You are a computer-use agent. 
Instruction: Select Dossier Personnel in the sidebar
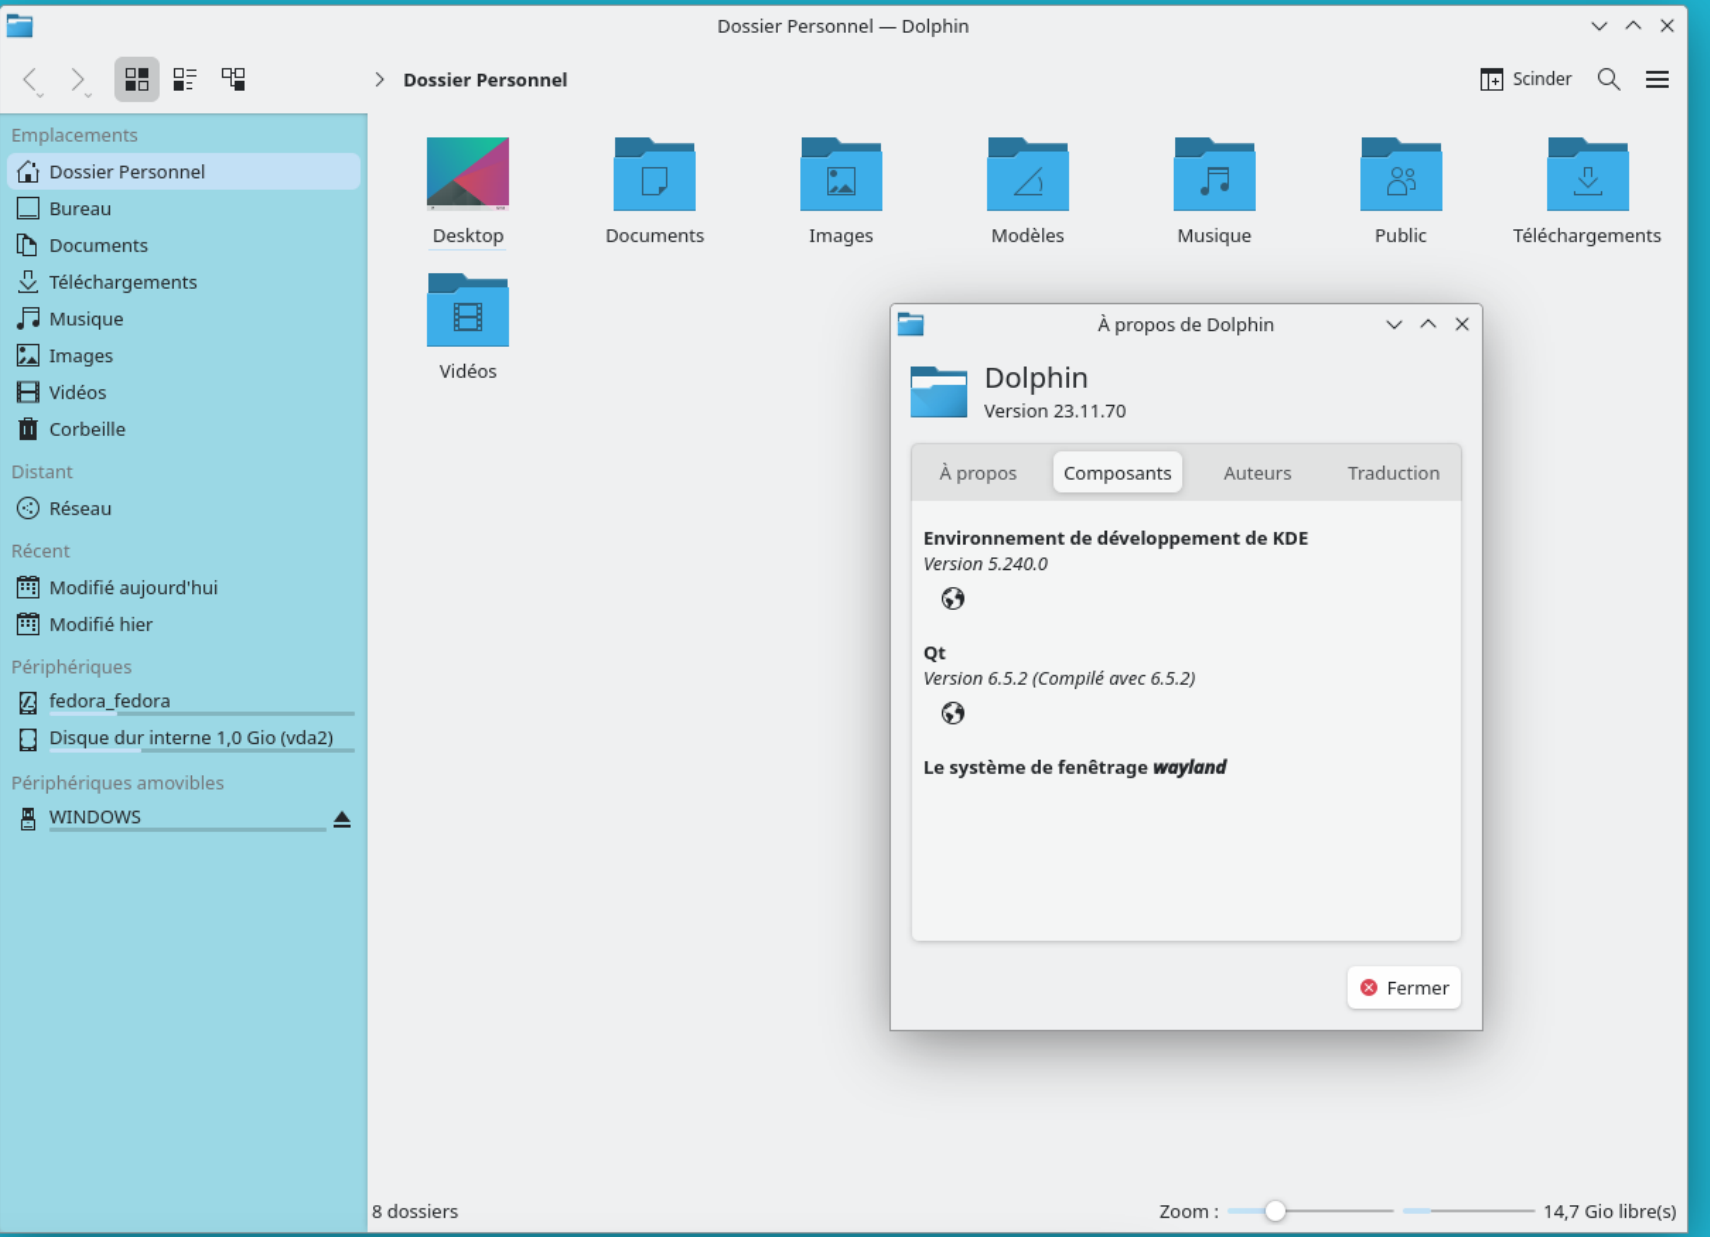pos(184,171)
